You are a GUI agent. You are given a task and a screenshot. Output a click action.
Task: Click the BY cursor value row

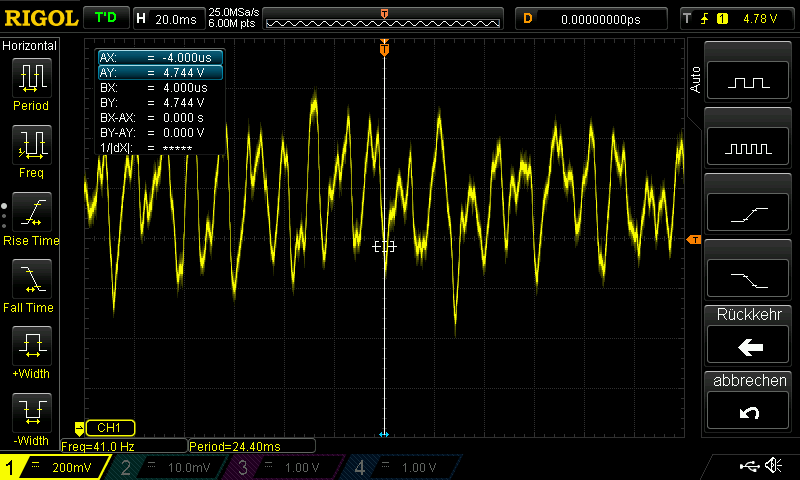(x=161, y=103)
